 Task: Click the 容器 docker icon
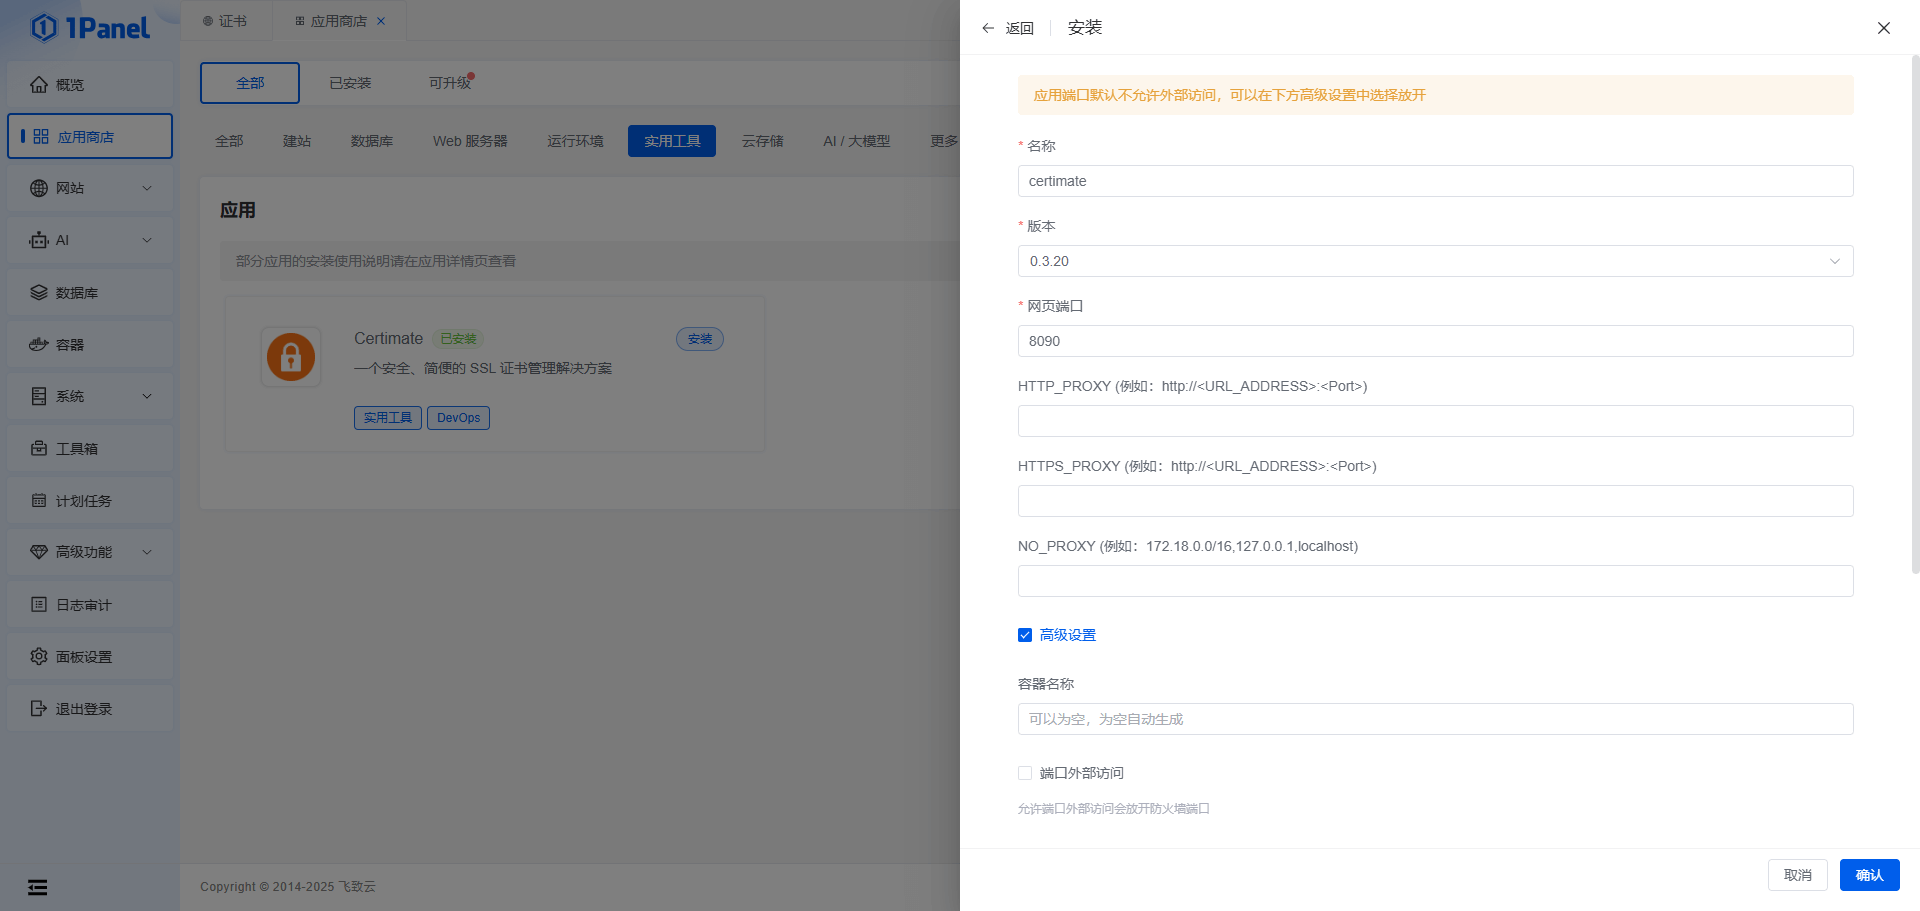[x=39, y=344]
